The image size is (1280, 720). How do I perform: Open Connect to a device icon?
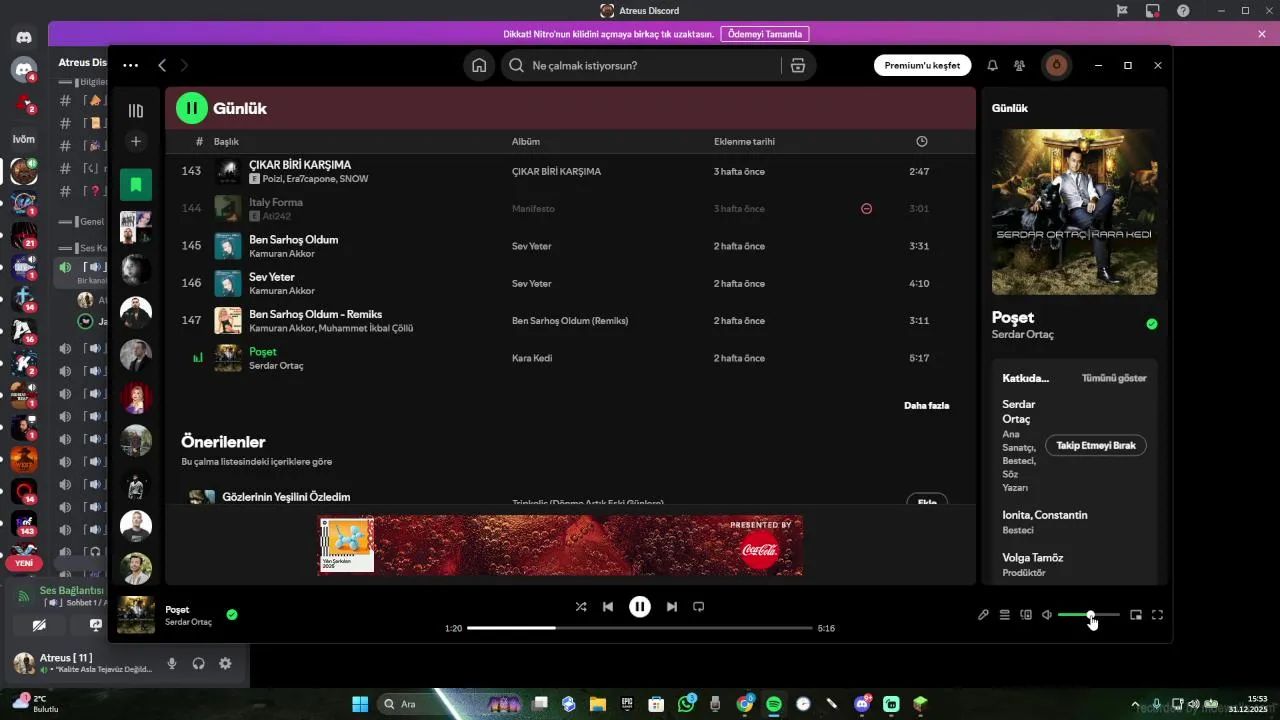click(1026, 615)
